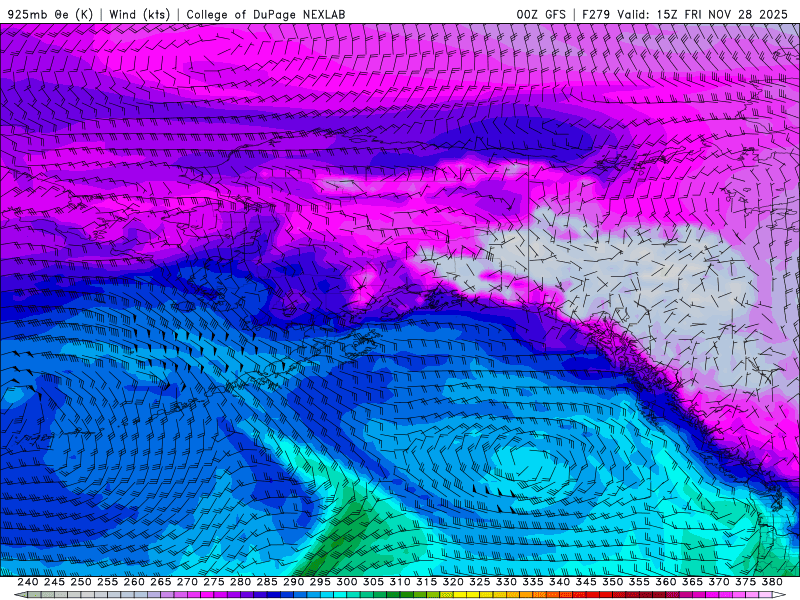Select the 305 legend value
The image size is (800, 600).
click(373, 582)
